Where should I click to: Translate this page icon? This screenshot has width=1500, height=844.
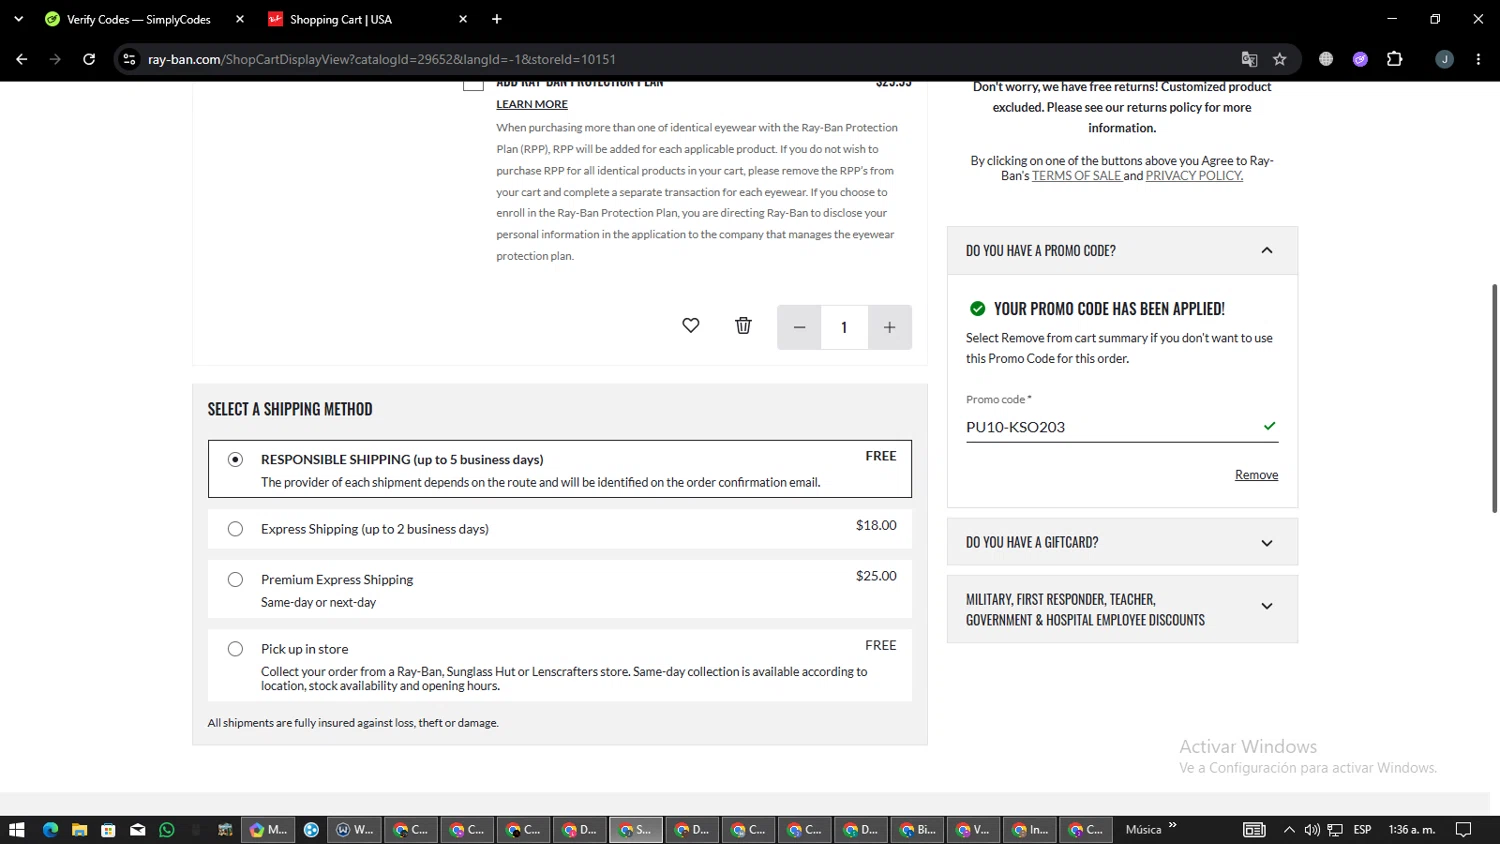pyautogui.click(x=1249, y=59)
